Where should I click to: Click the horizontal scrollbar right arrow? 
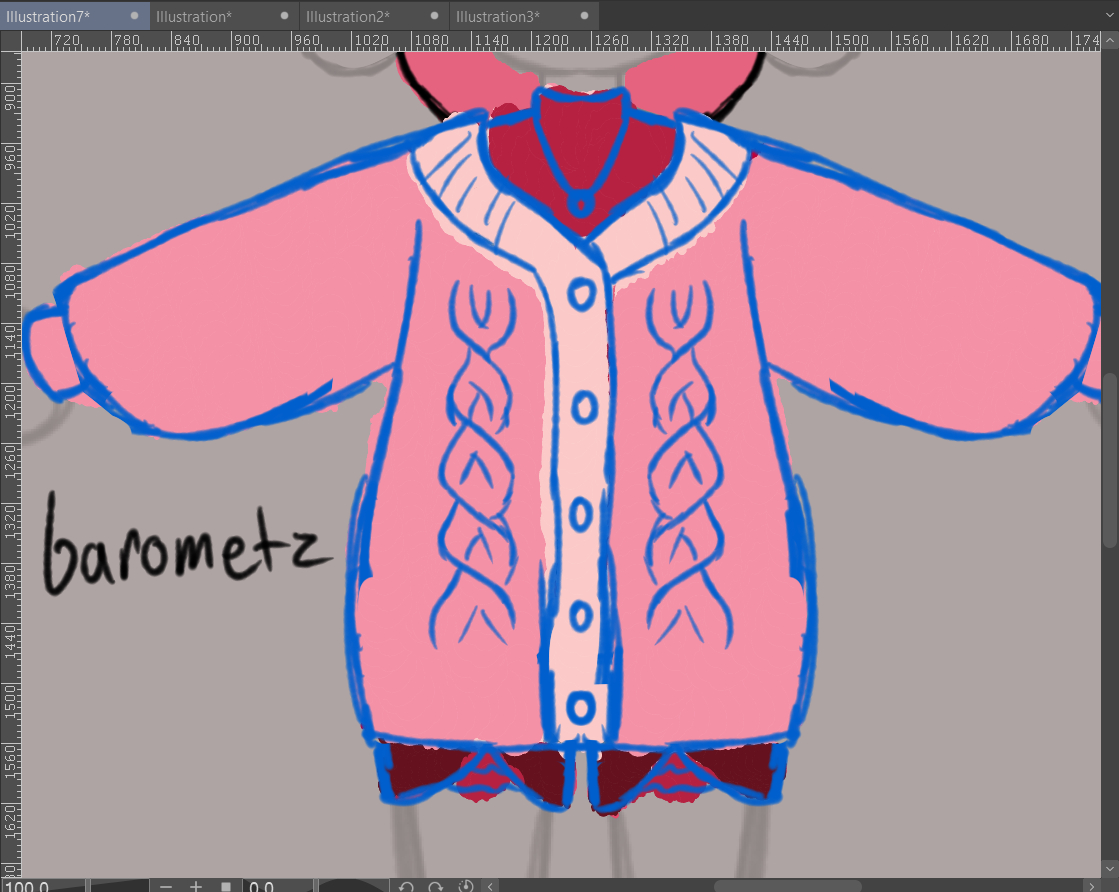coord(1091,886)
